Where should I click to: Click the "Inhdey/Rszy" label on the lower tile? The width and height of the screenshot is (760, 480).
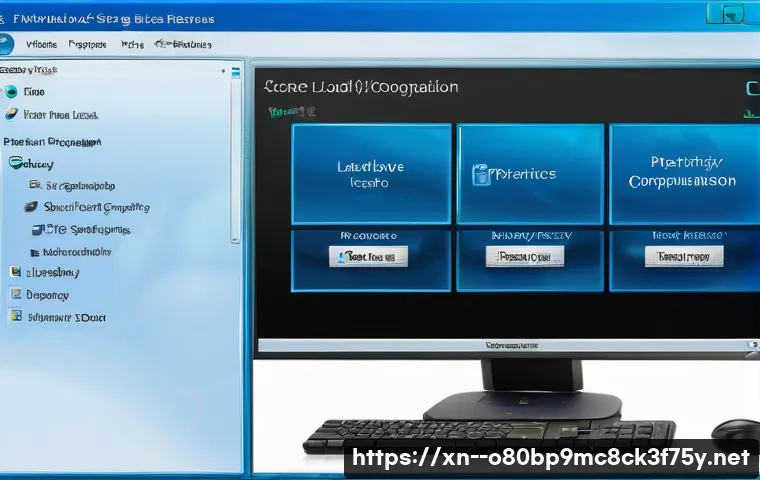pyautogui.click(x=531, y=236)
